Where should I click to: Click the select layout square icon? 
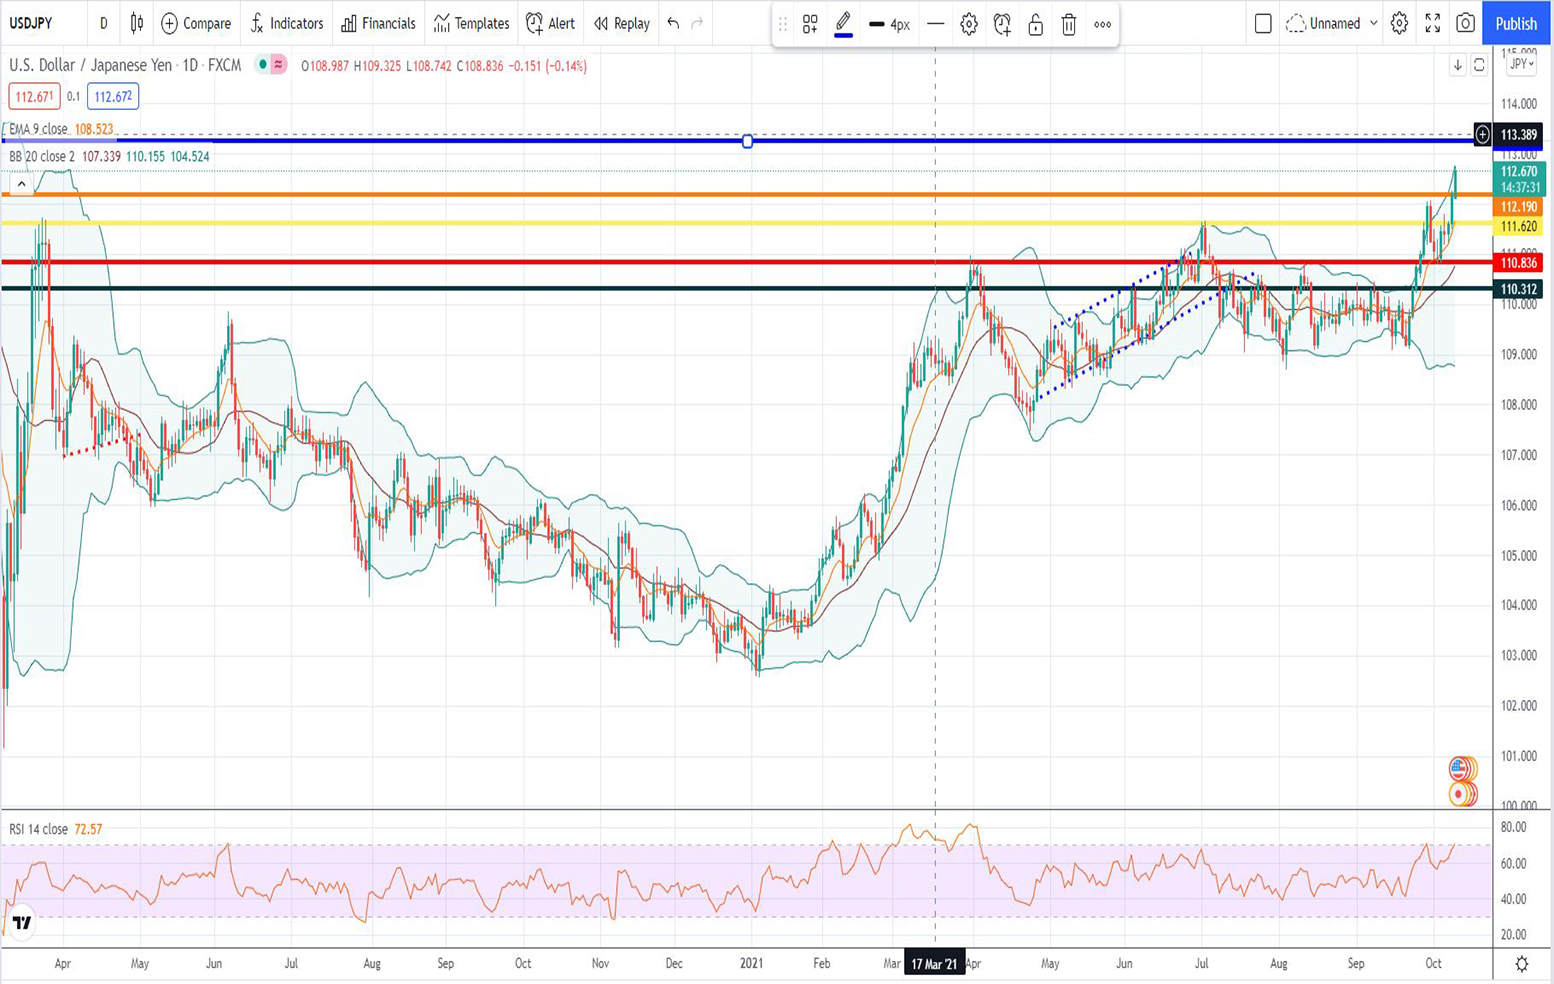[1263, 23]
